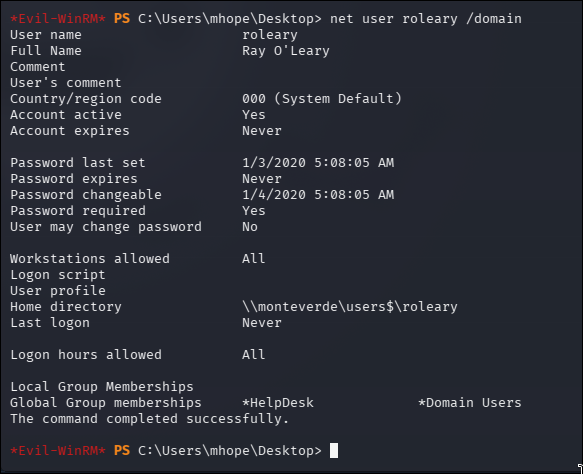583x474 pixels.
Task: Click the 'net user roleary /domain' command text
Action: (x=426, y=19)
